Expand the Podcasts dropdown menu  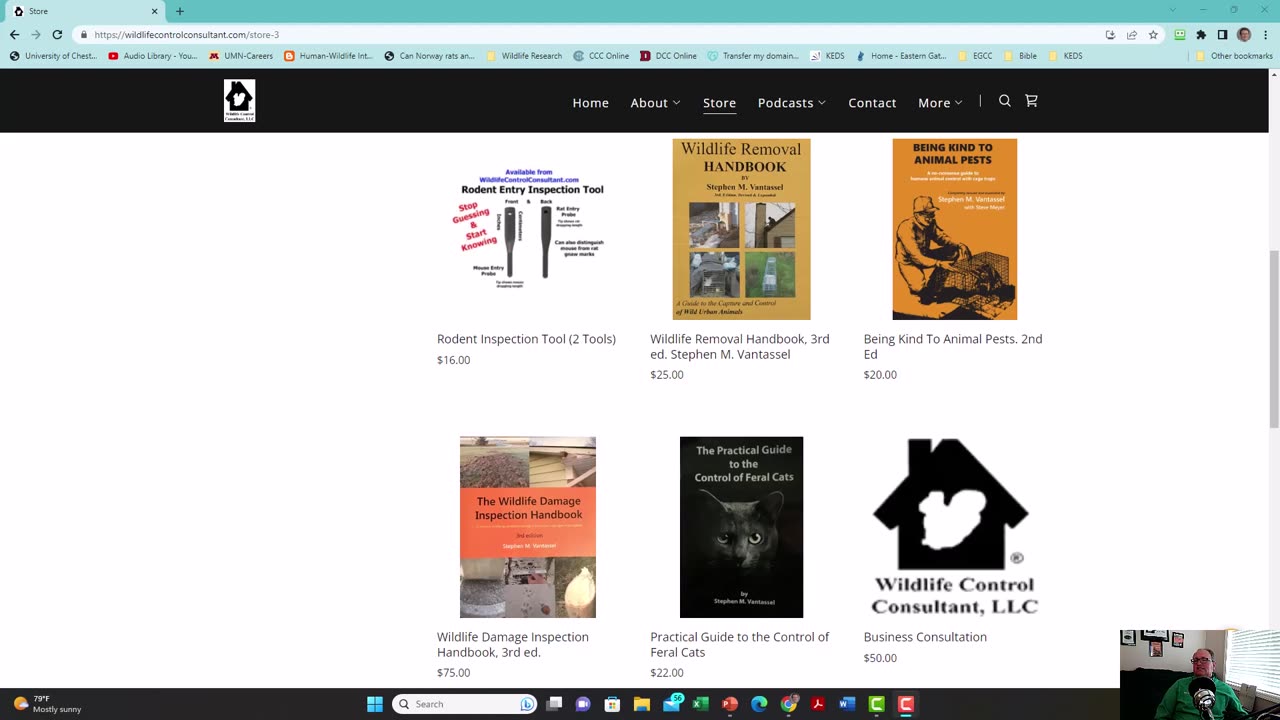point(791,102)
